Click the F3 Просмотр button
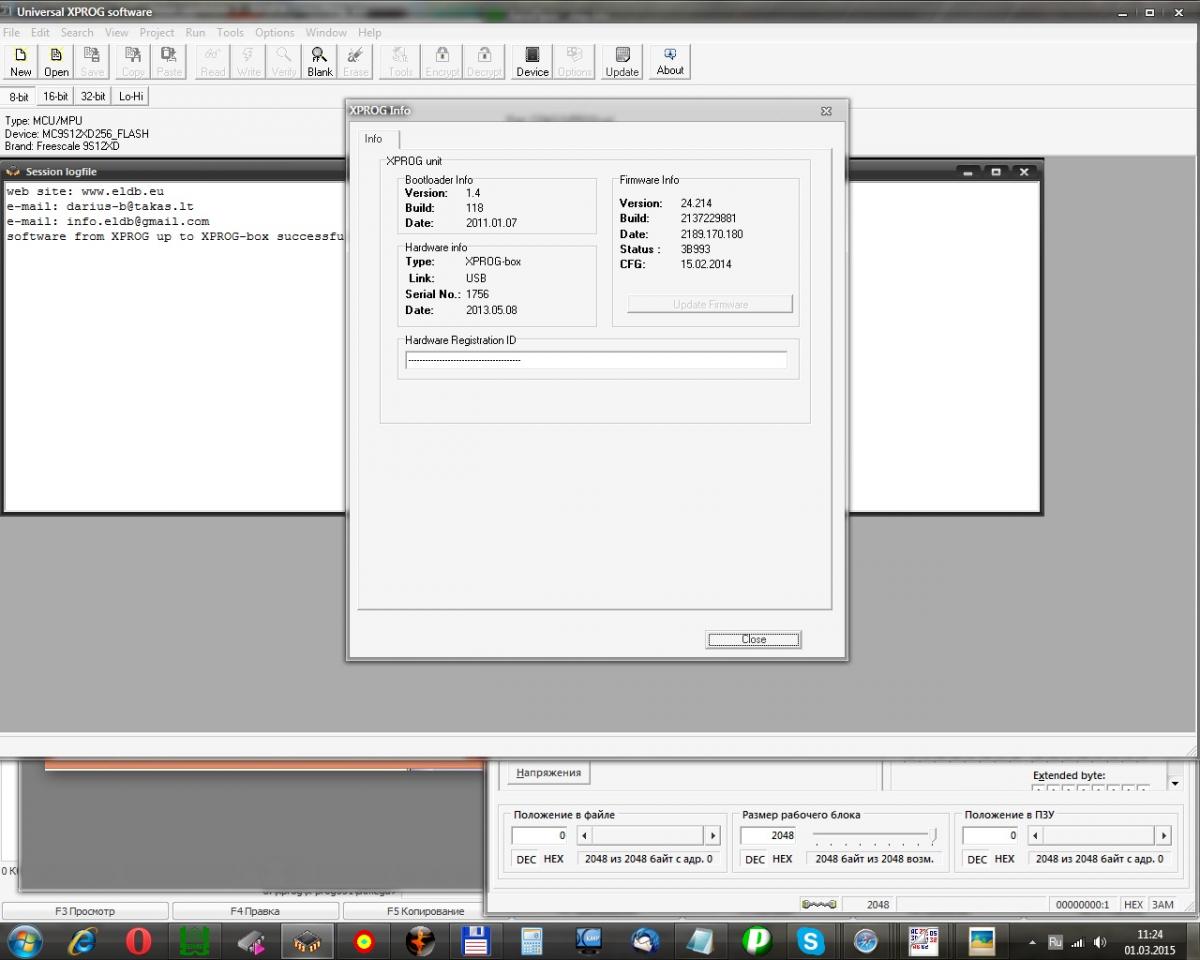Image resolution: width=1200 pixels, height=960 pixels. [84, 911]
